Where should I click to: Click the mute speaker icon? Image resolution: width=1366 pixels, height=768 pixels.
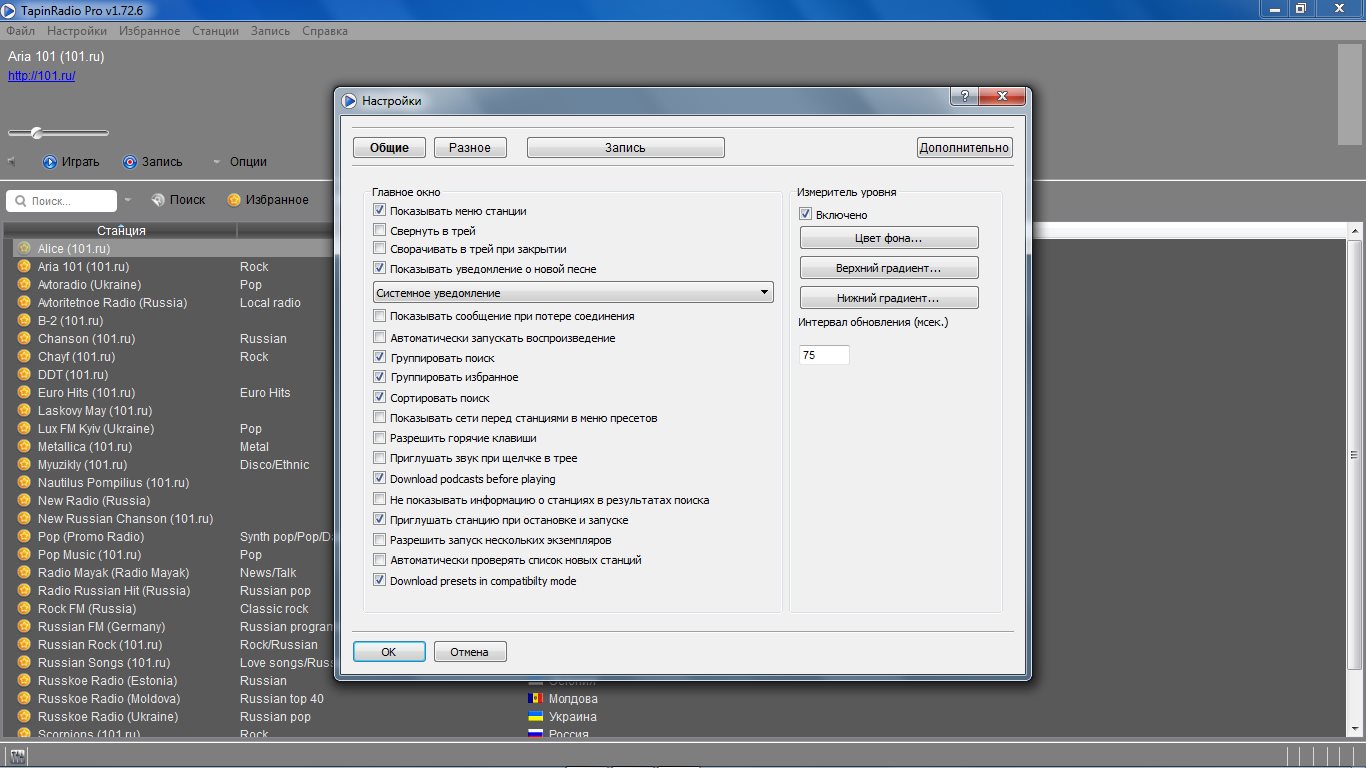[x=12, y=162]
